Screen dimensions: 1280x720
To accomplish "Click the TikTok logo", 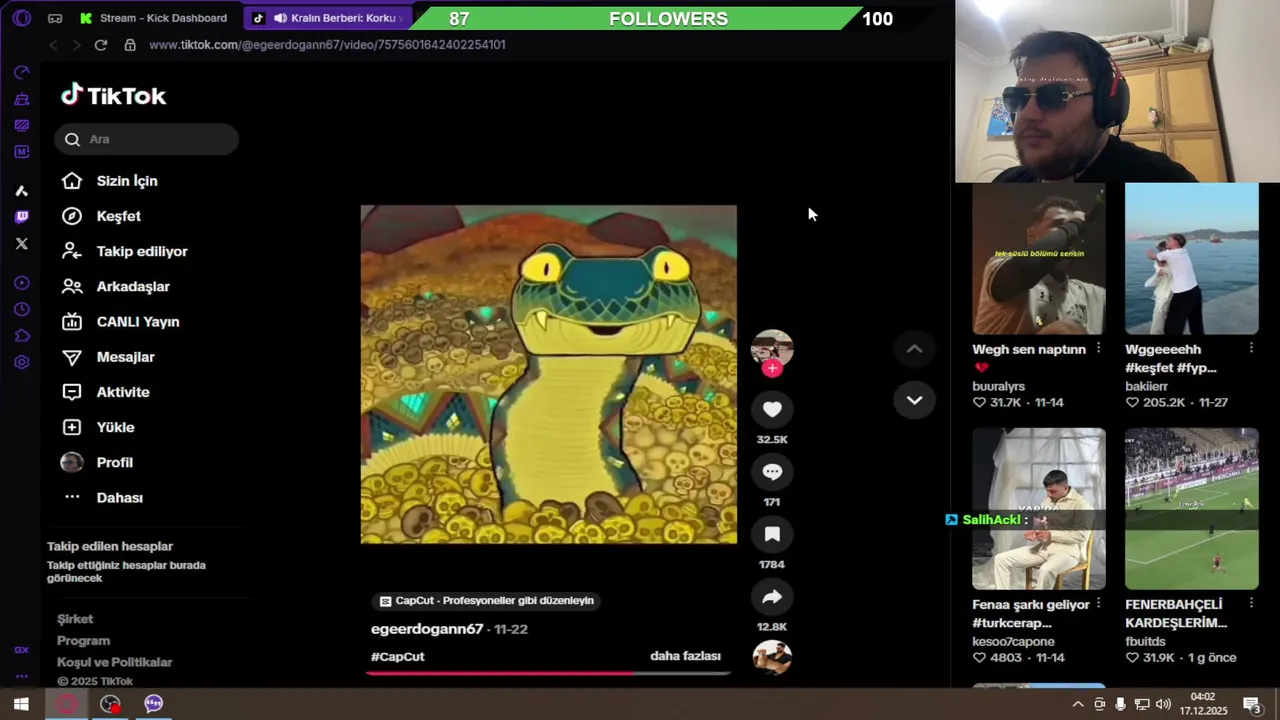I will pos(114,96).
